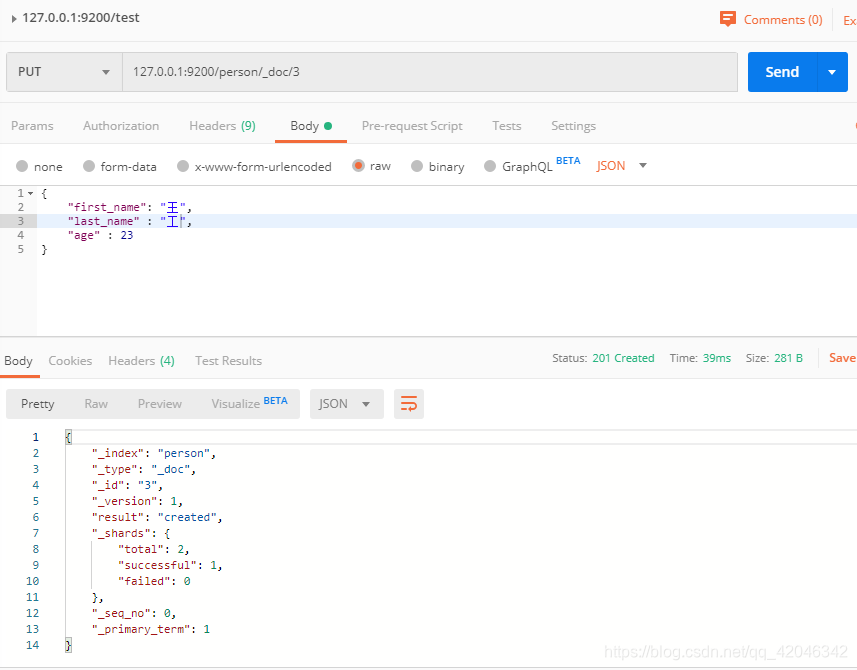Switch response view to Visualize BETA
Image resolution: width=857 pixels, height=670 pixels.
click(x=249, y=403)
